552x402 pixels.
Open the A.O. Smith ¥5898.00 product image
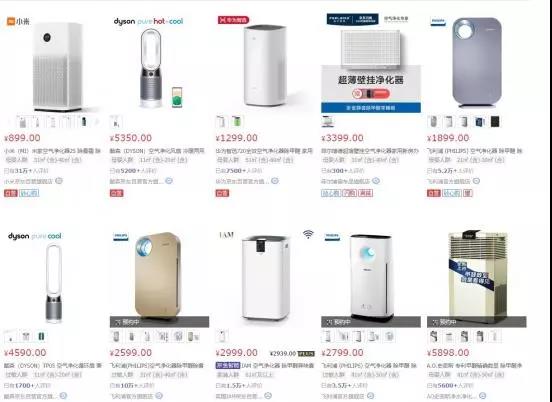click(x=477, y=278)
